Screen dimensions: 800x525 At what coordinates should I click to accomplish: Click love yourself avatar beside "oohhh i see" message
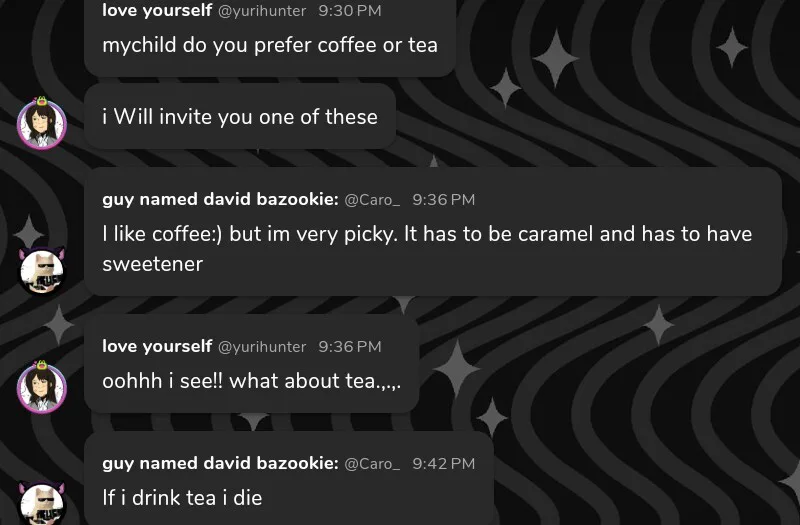click(x=42, y=388)
